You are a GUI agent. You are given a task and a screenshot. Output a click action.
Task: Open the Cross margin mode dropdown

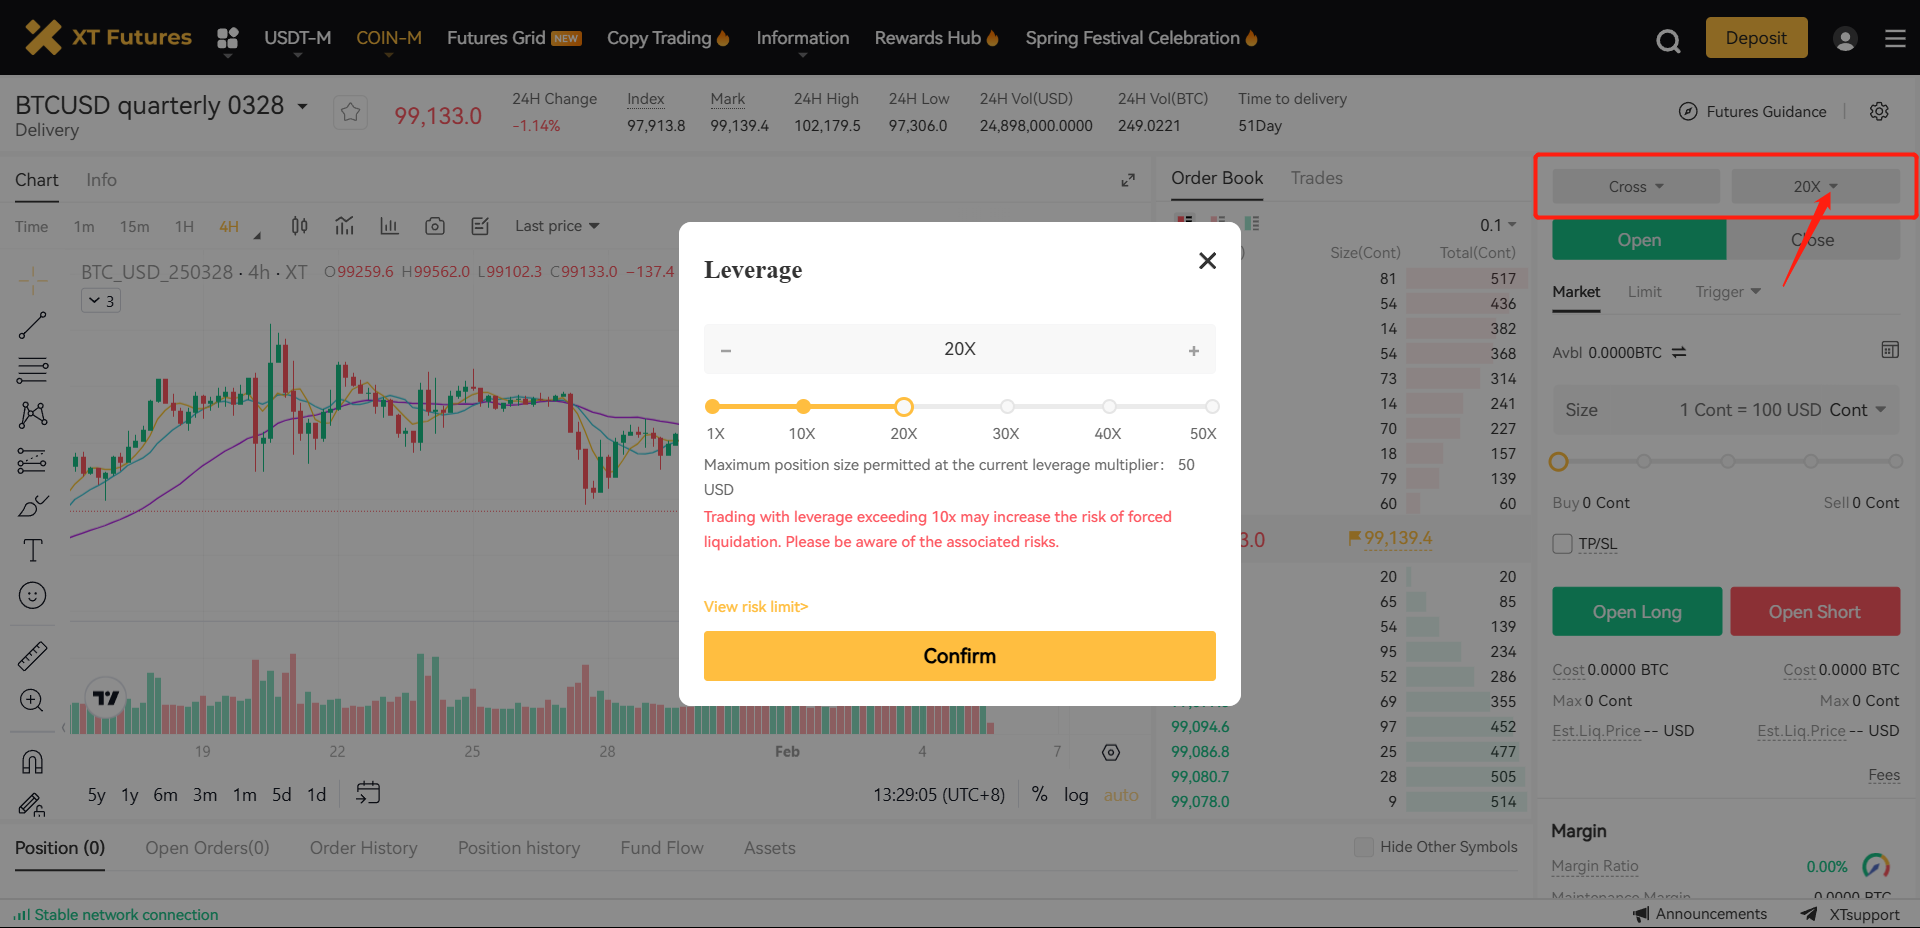[x=1635, y=187]
